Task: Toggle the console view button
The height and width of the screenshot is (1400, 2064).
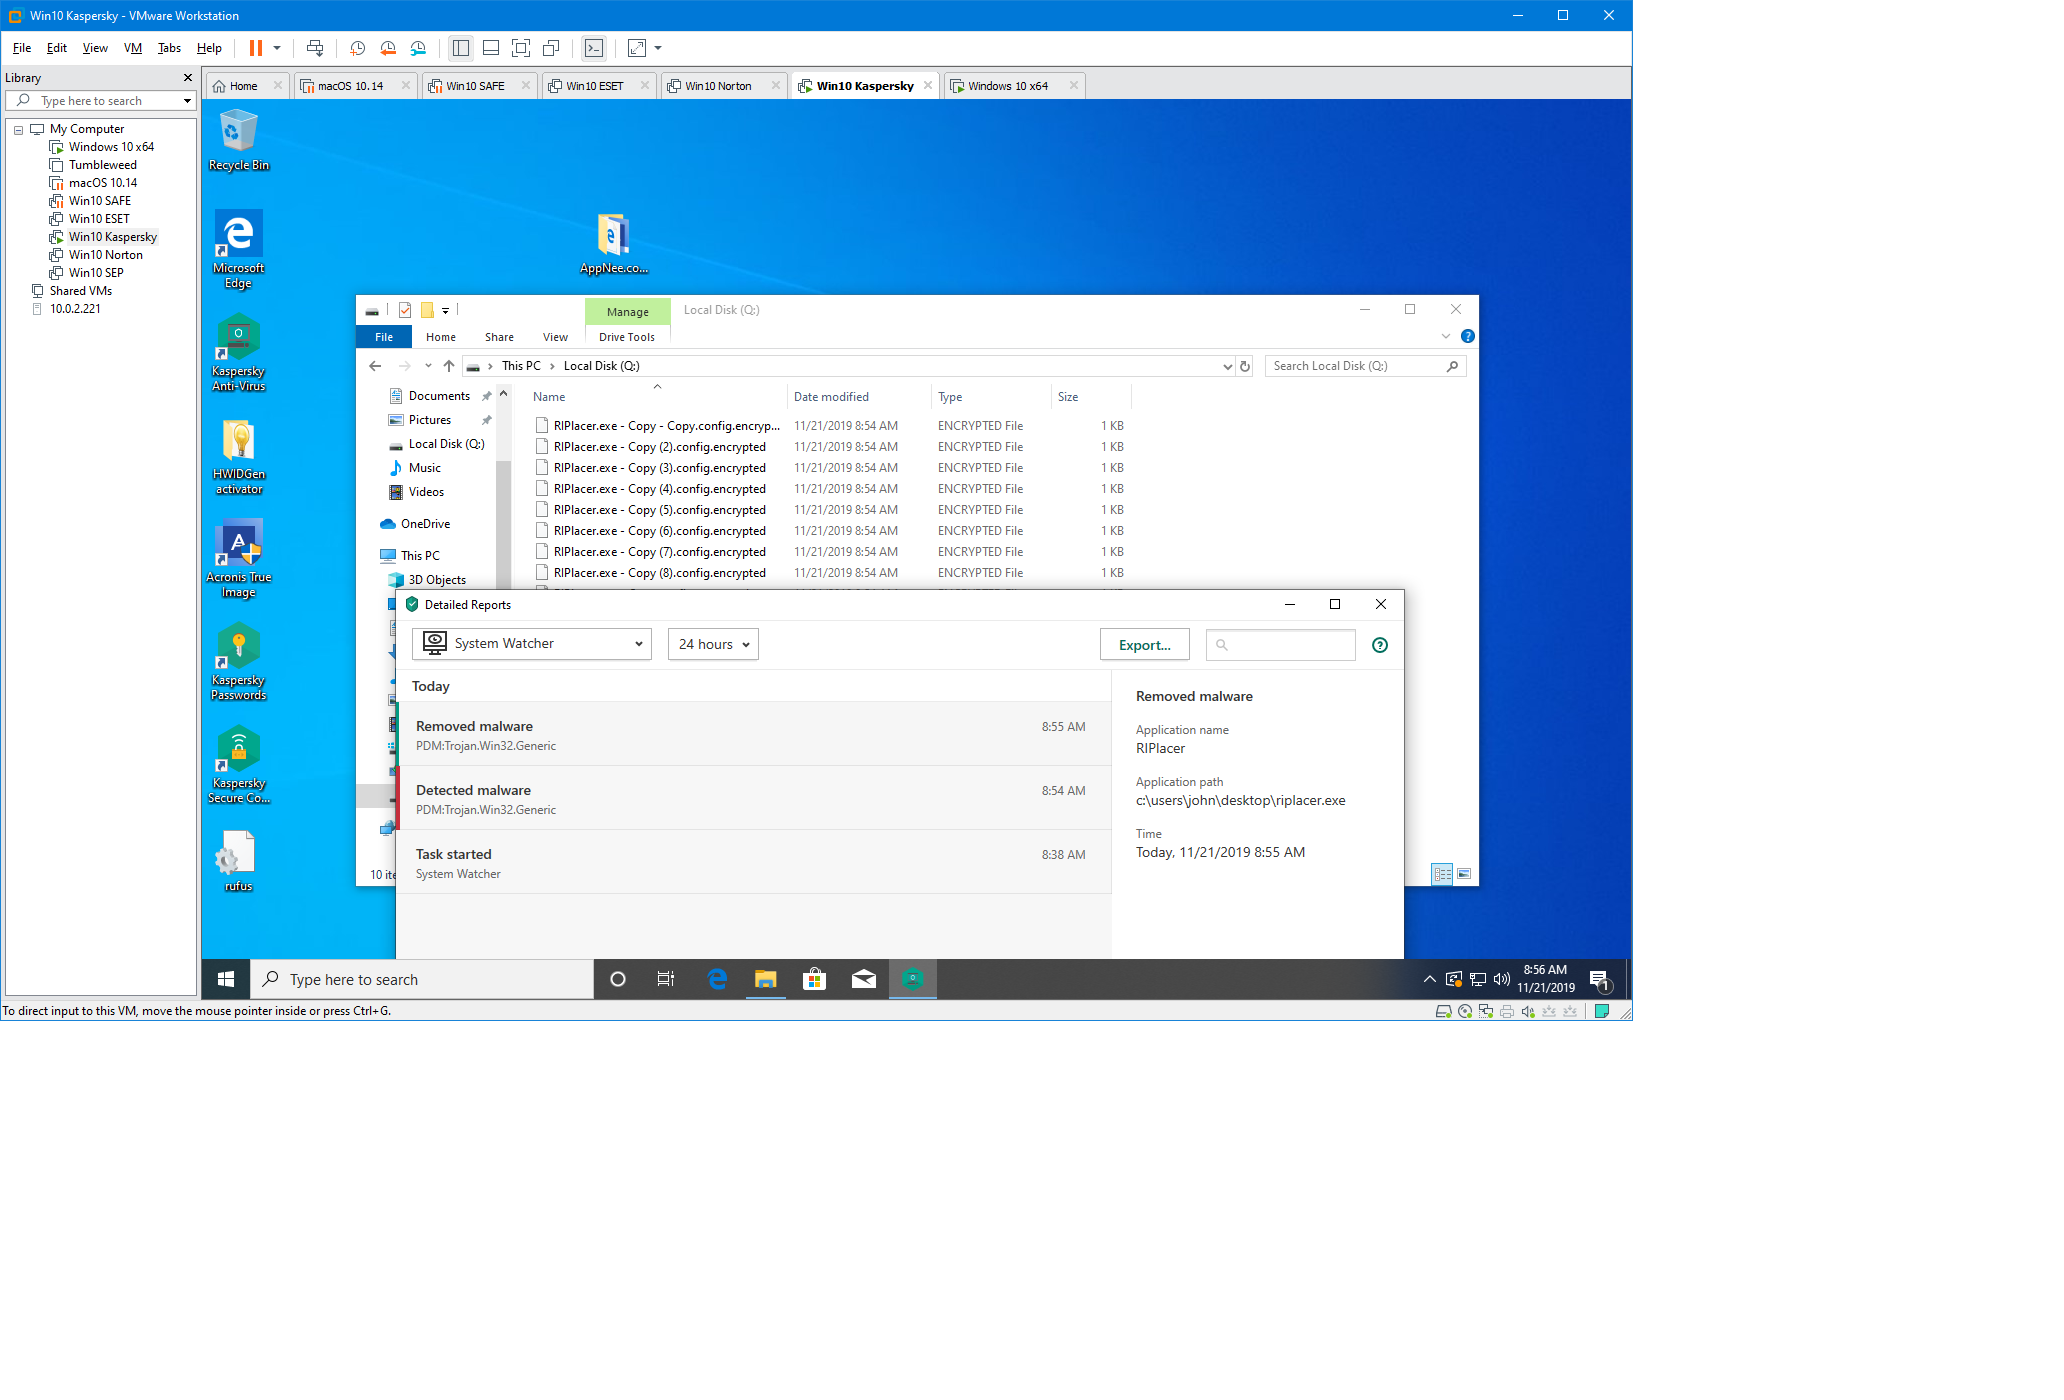Action: tap(594, 48)
